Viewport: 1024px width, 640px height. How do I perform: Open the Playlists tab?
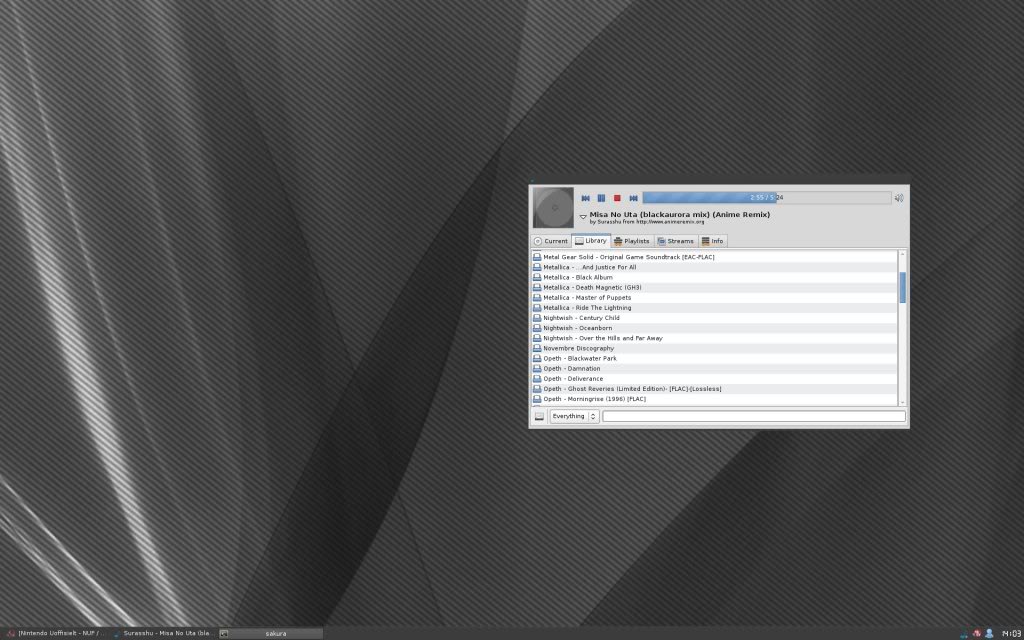coord(632,241)
